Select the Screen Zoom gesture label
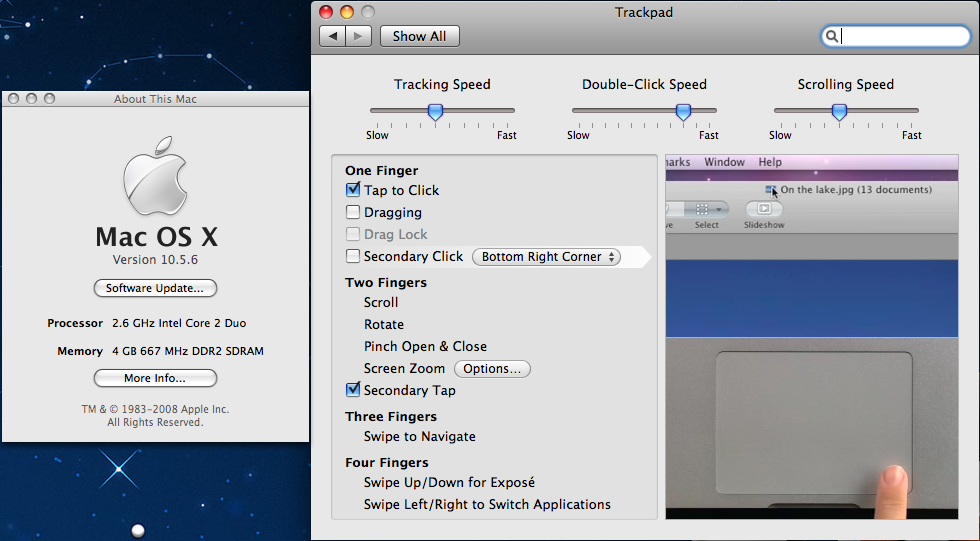 pyautogui.click(x=404, y=369)
